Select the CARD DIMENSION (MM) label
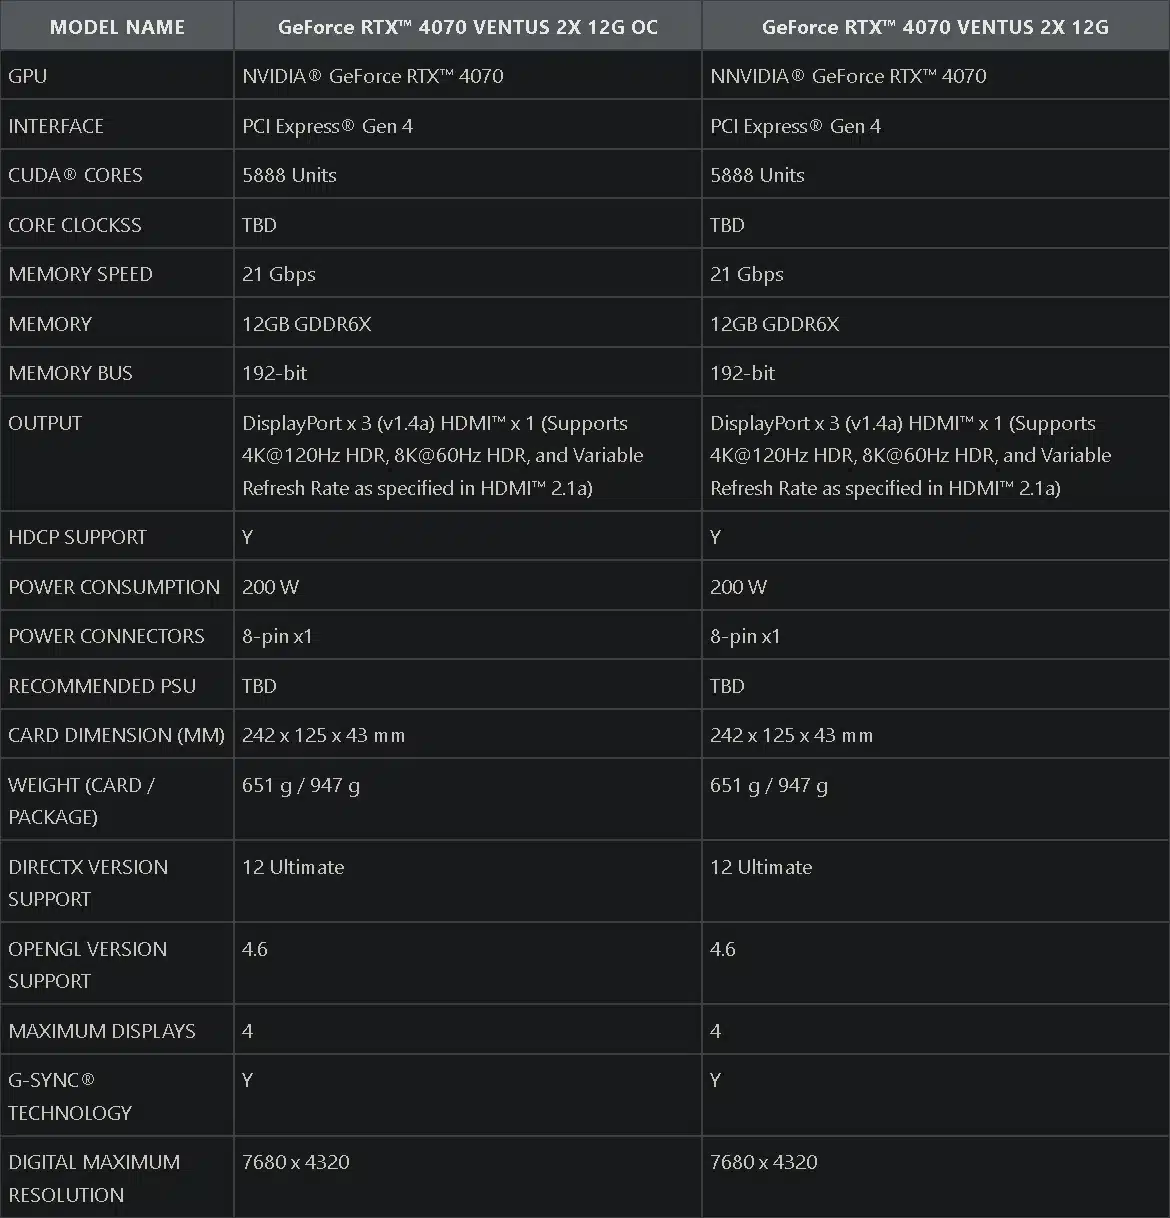 [x=117, y=735]
